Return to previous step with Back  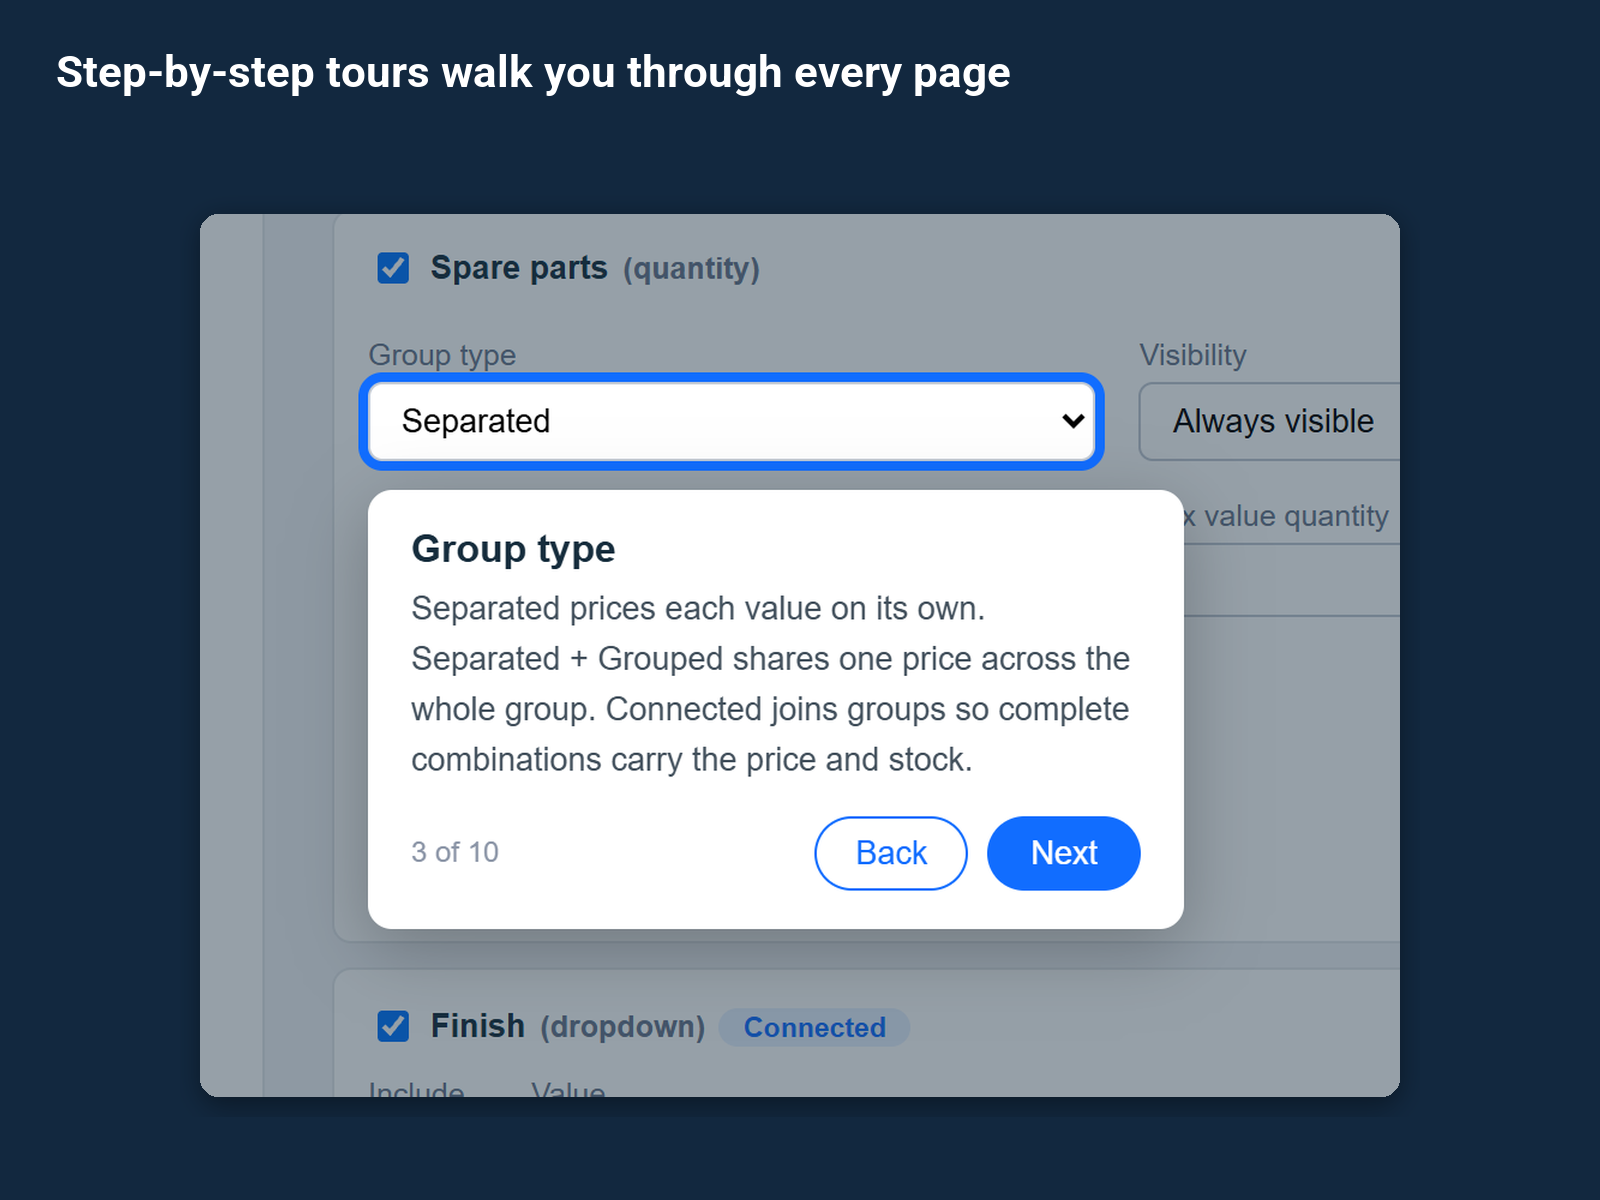click(x=891, y=853)
